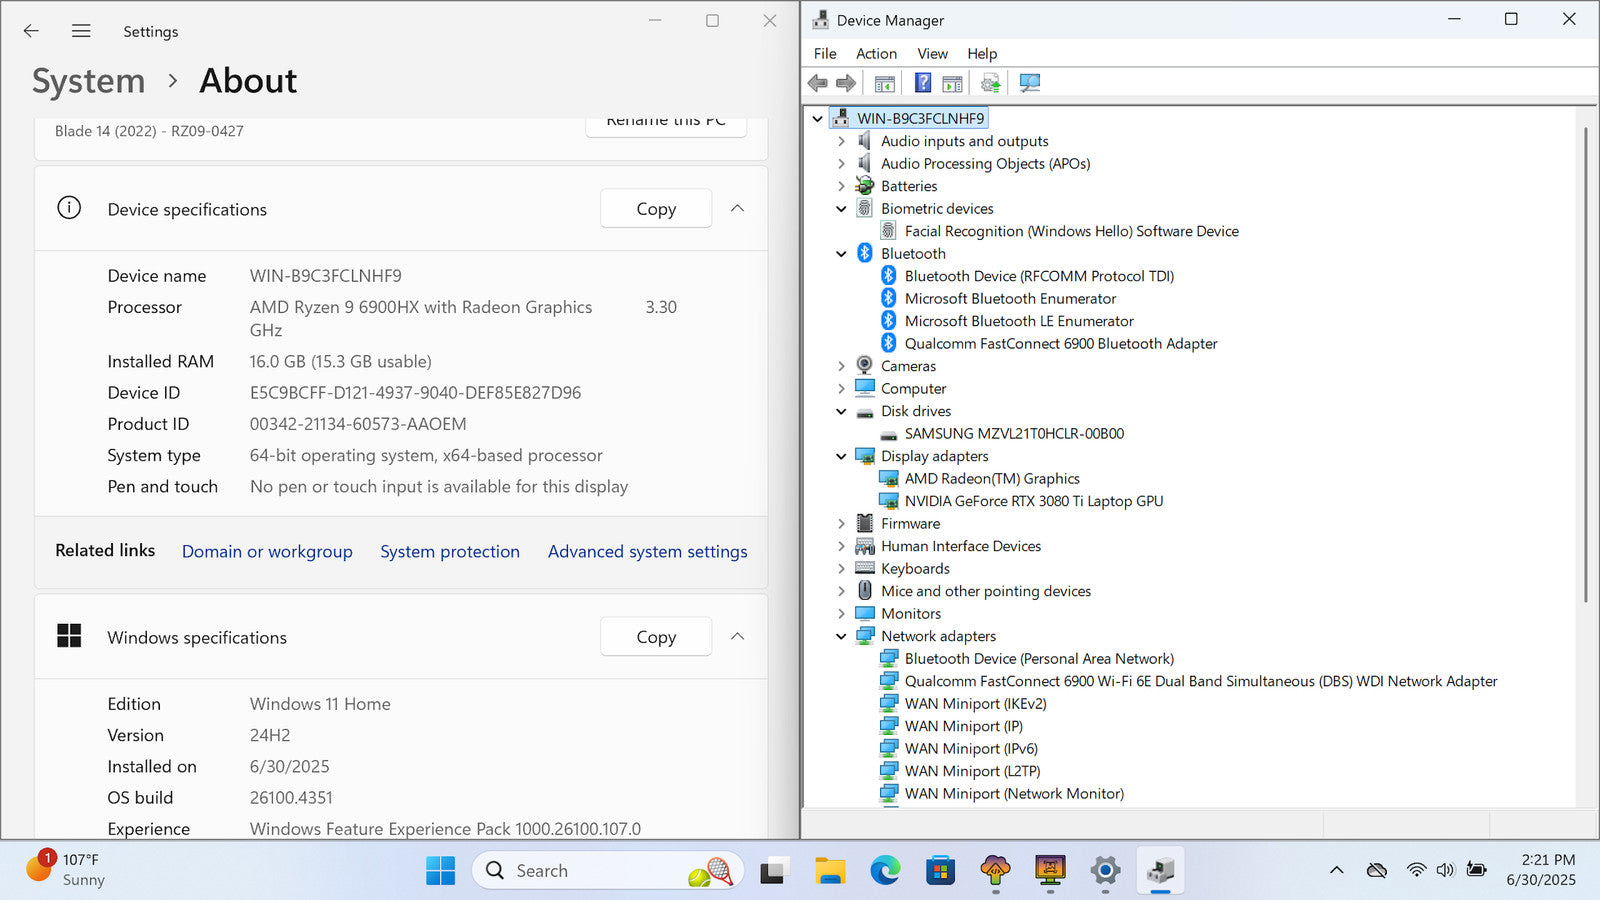Expand the Cameras device category

pos(841,366)
